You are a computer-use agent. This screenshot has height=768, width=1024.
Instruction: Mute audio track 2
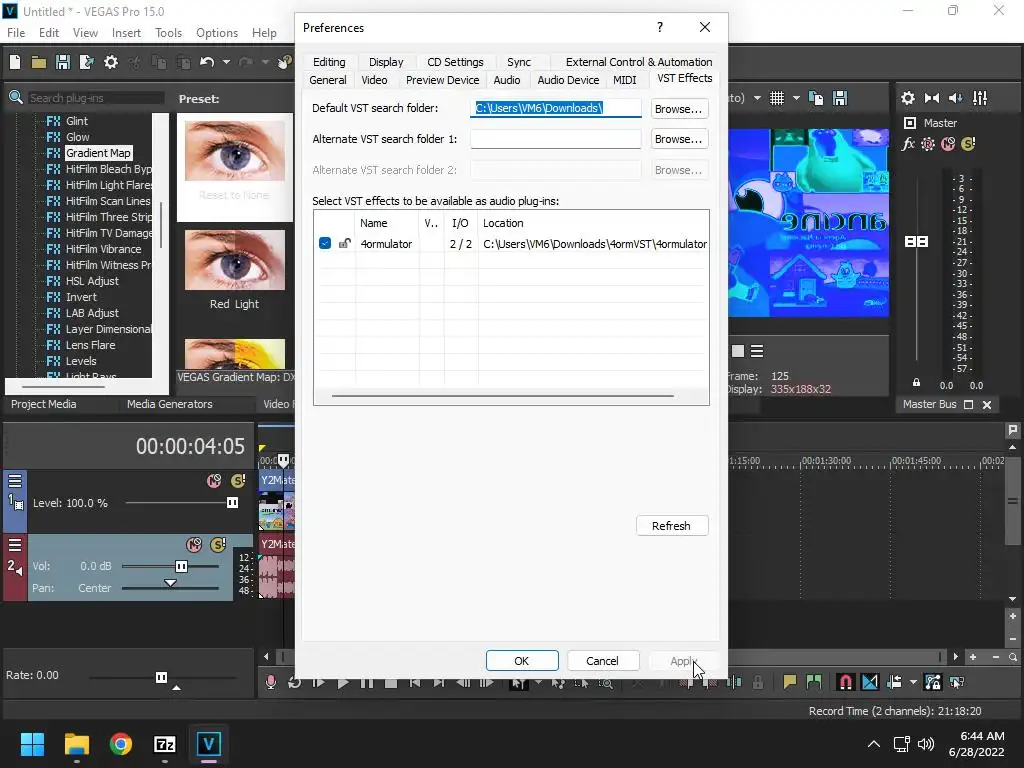(x=194, y=545)
